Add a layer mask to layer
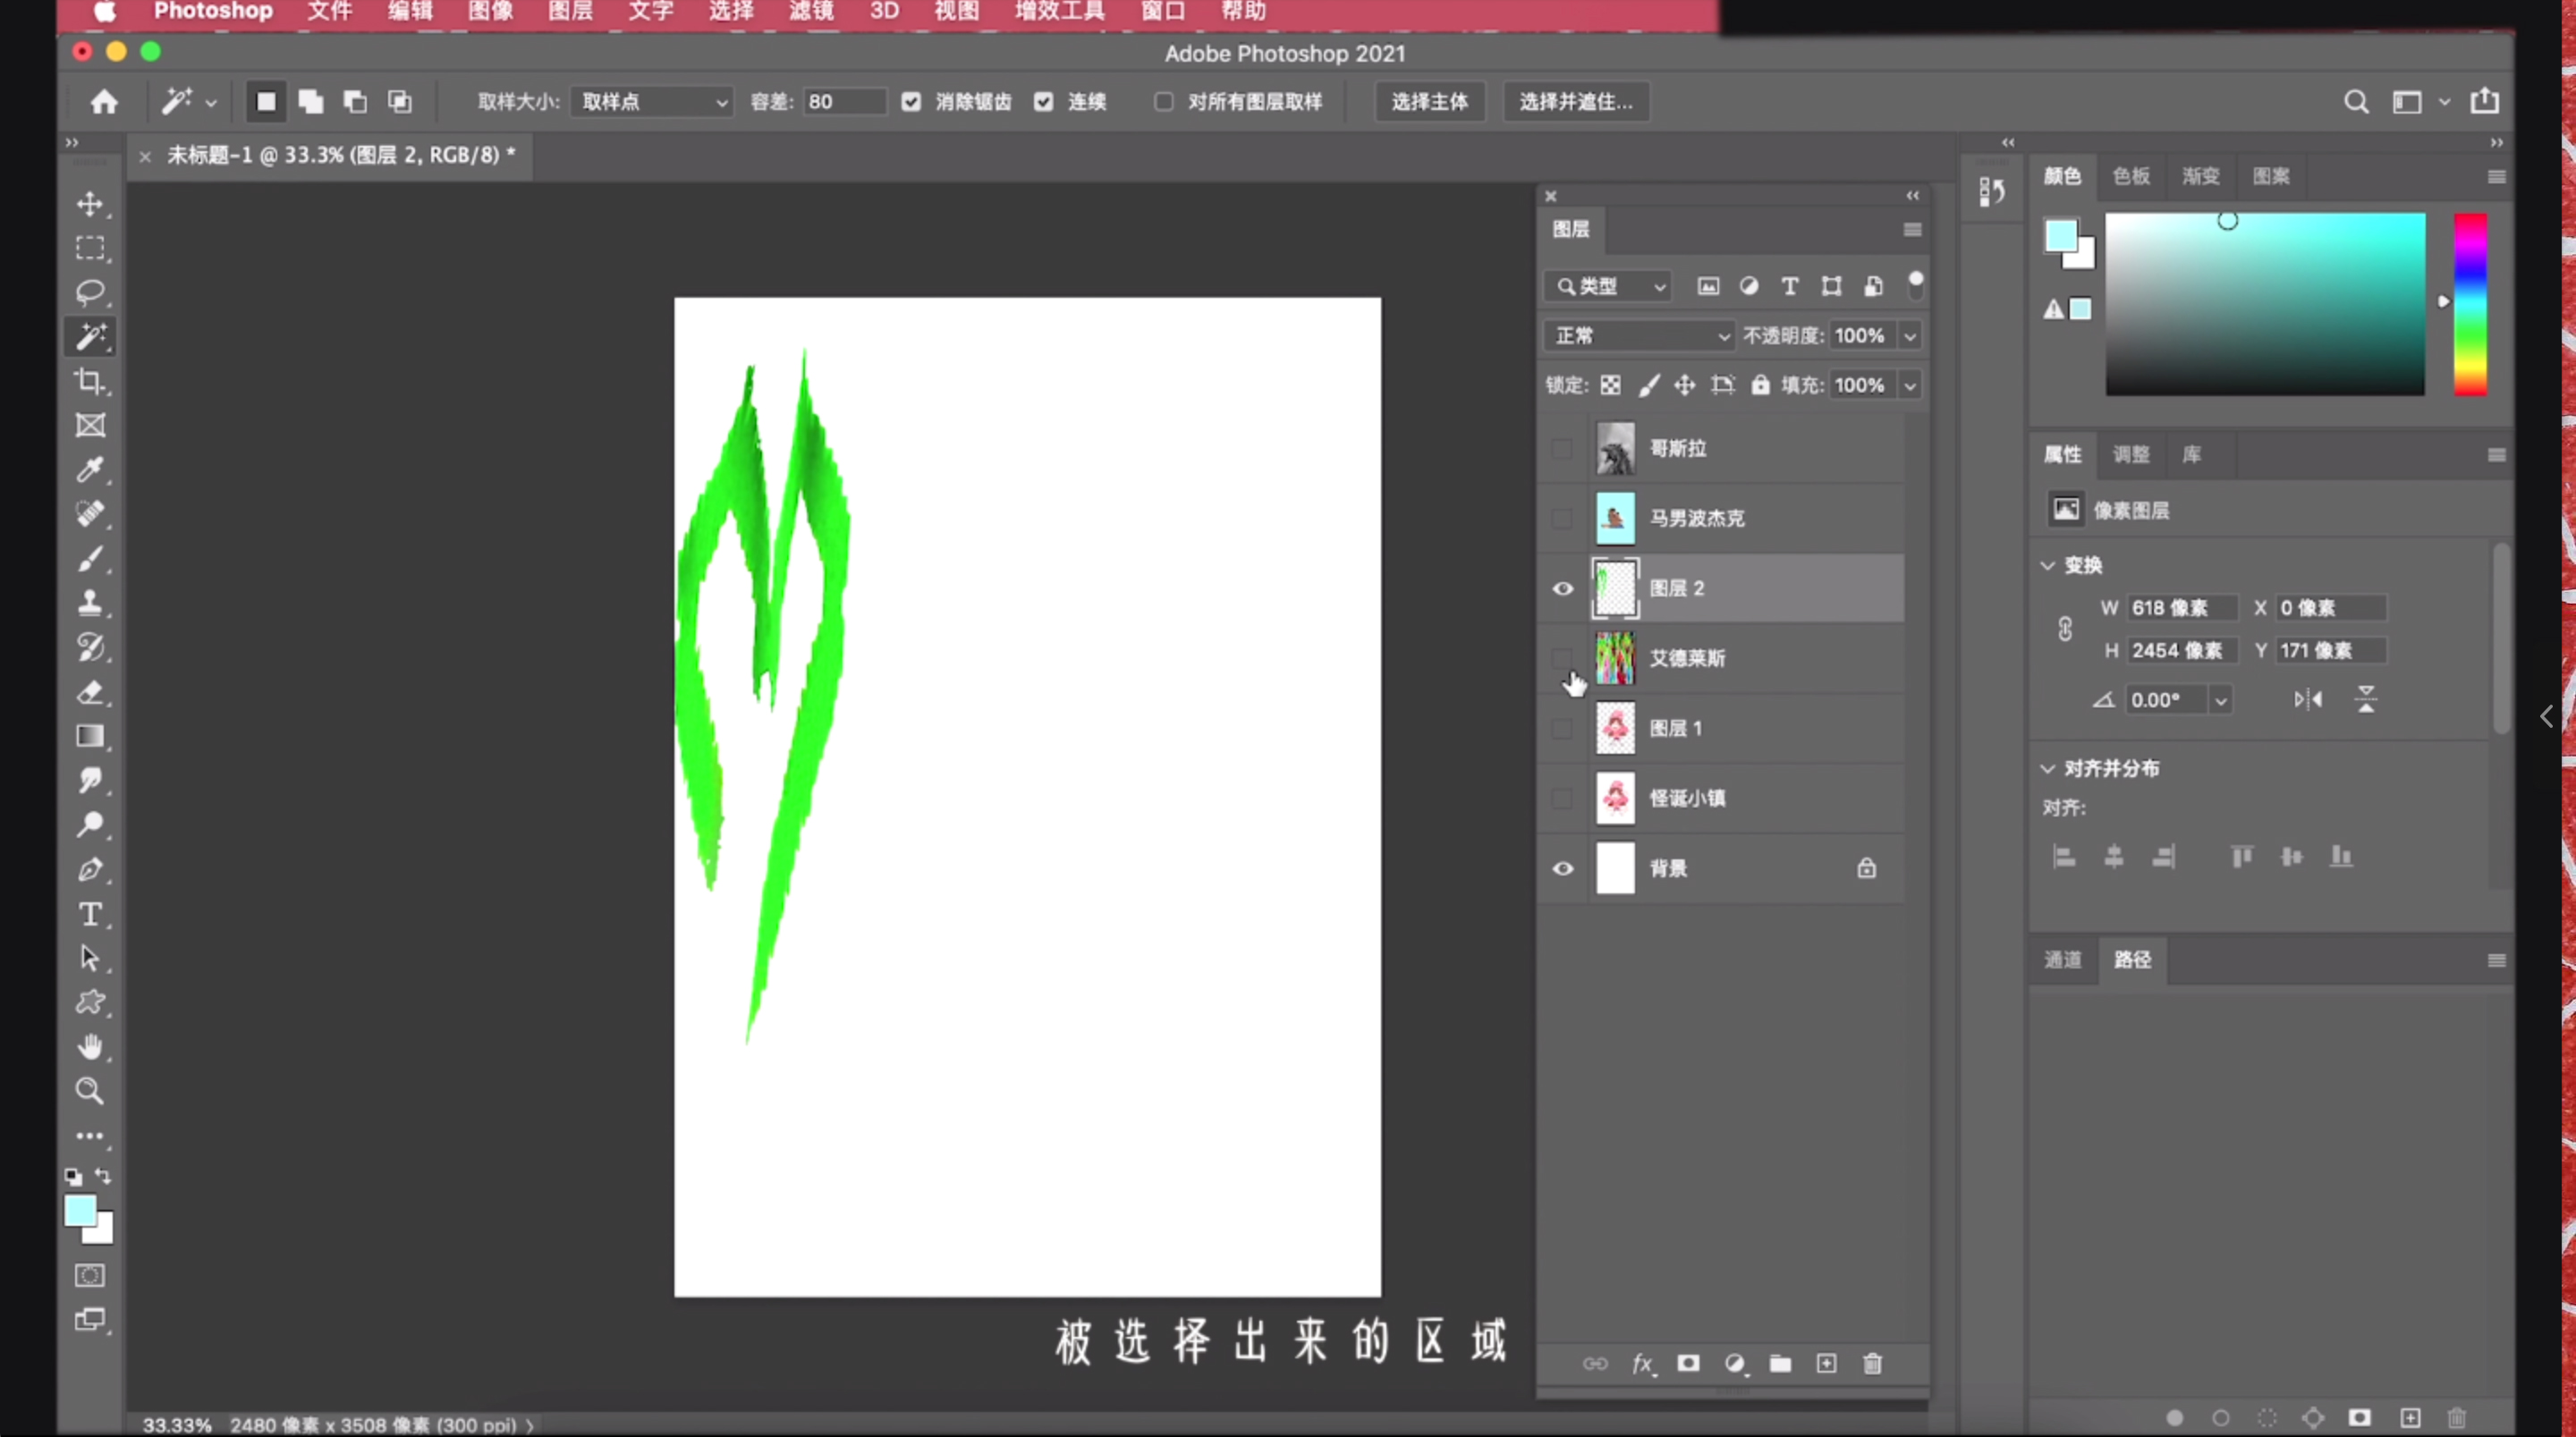Viewport: 2576px width, 1437px height. point(1688,1364)
